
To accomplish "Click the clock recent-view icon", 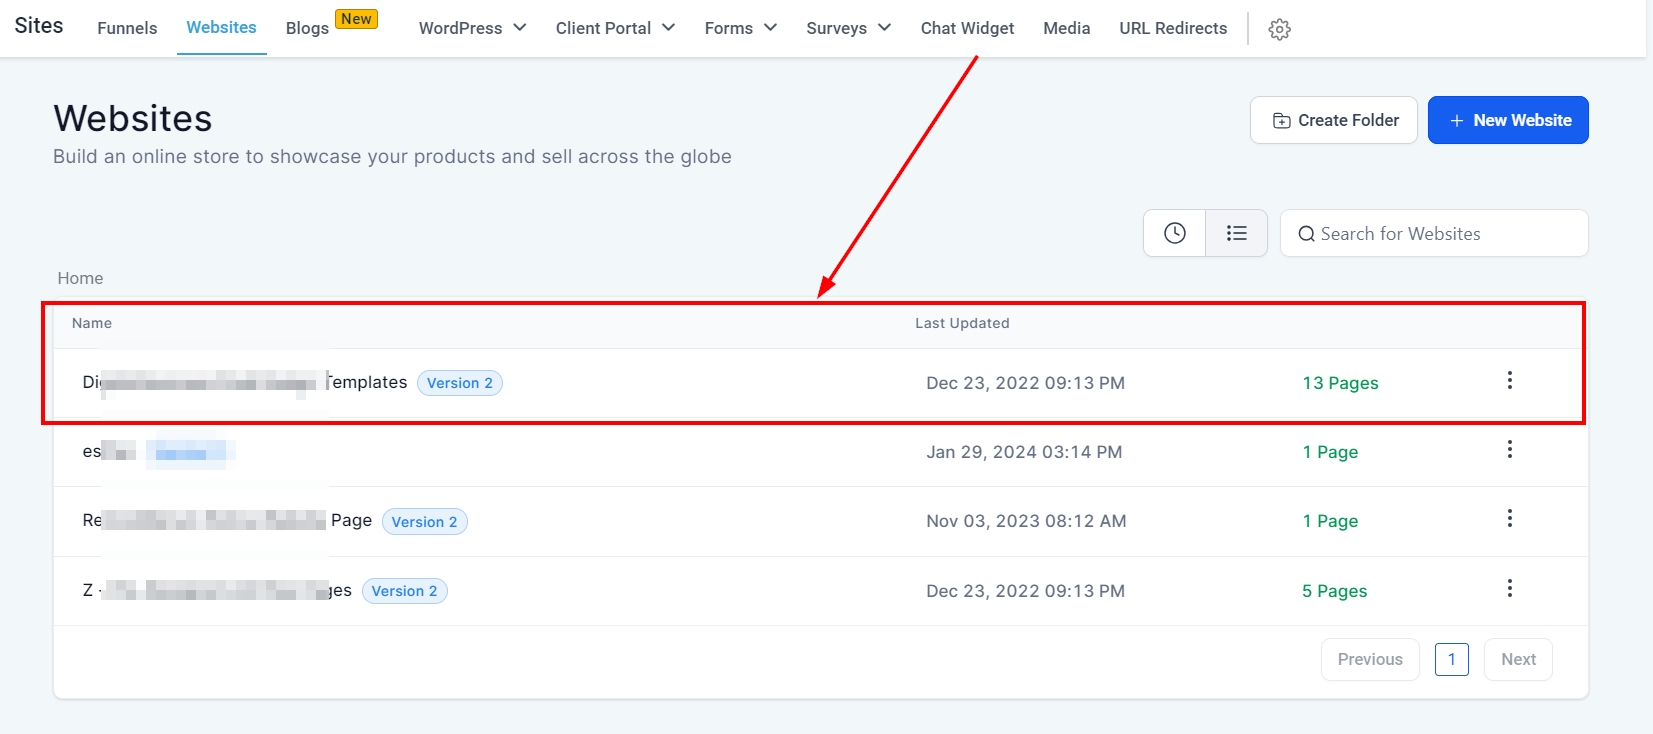I will [1174, 233].
